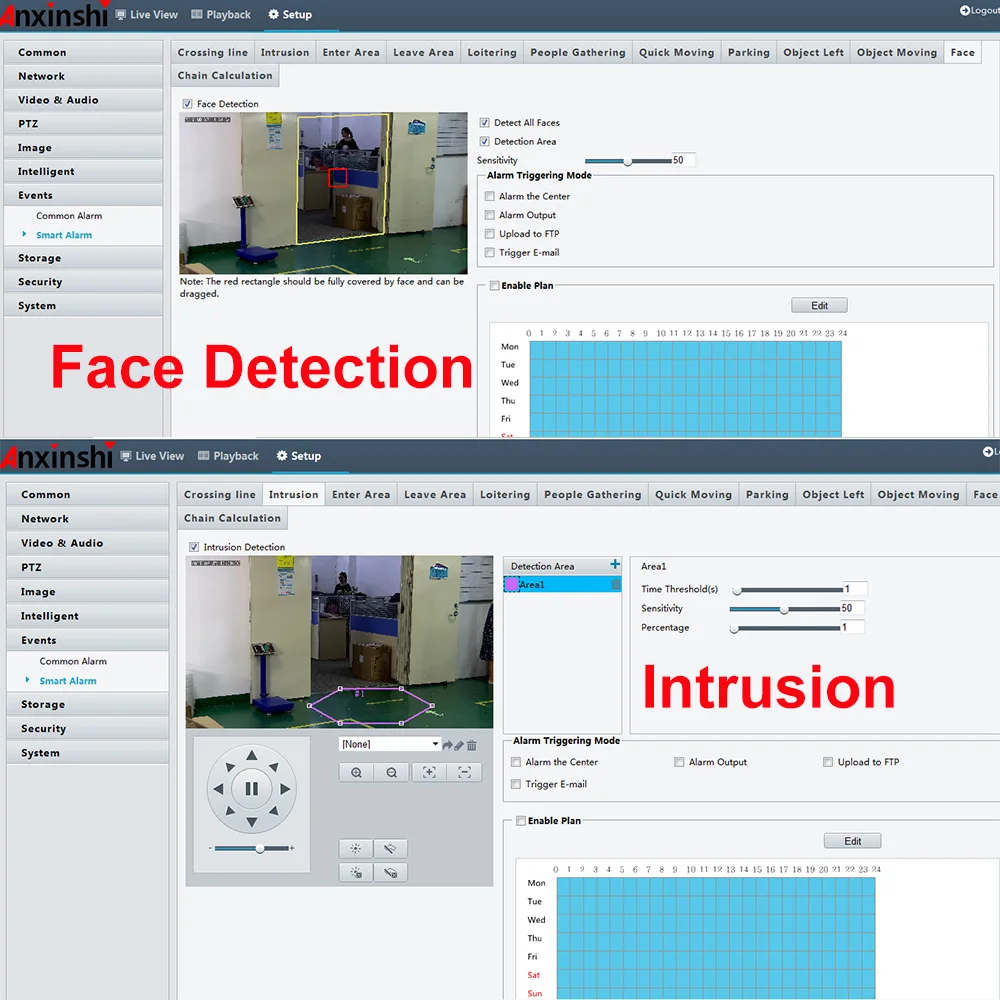
Task: Adjust Sensitivity slider on Face Detection page
Action: coord(628,161)
